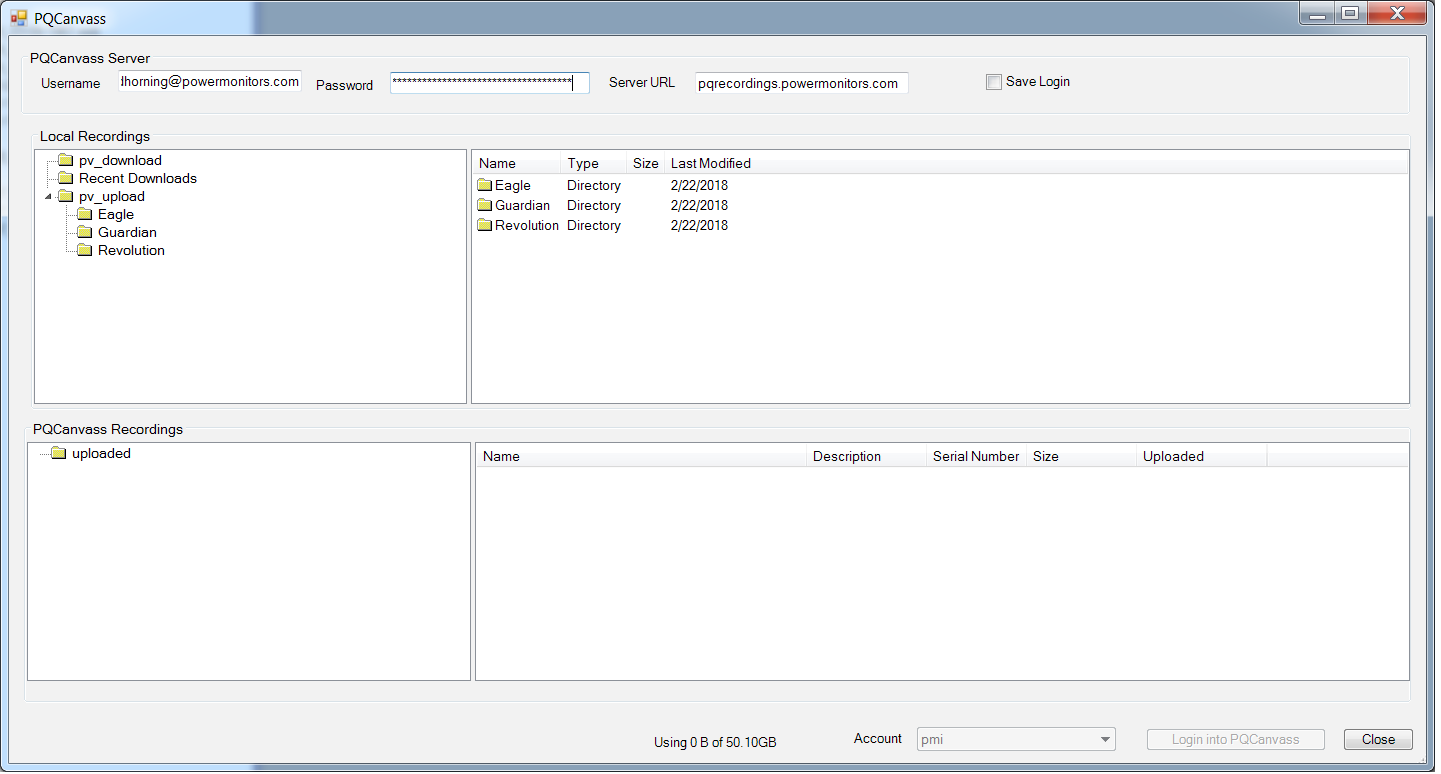Enable the Save Login checkbox
The width and height of the screenshot is (1441, 774).
(994, 81)
